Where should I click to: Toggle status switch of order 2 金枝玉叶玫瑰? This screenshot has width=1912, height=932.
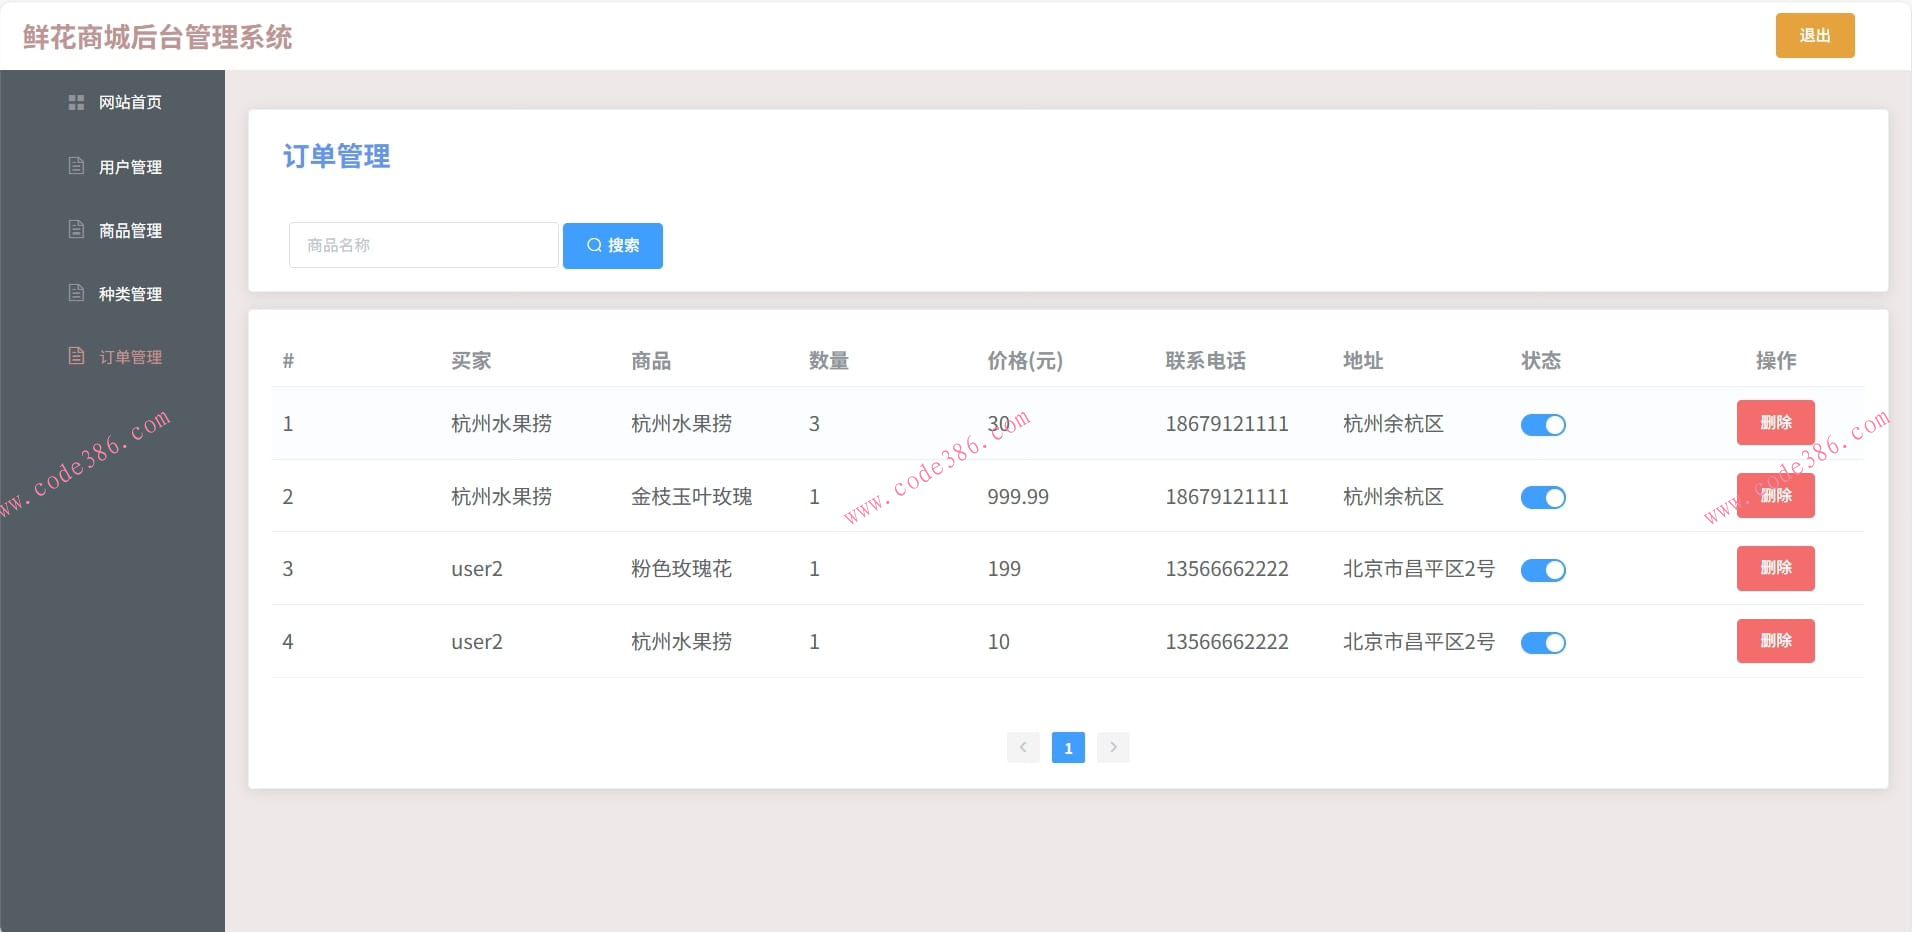1542,497
